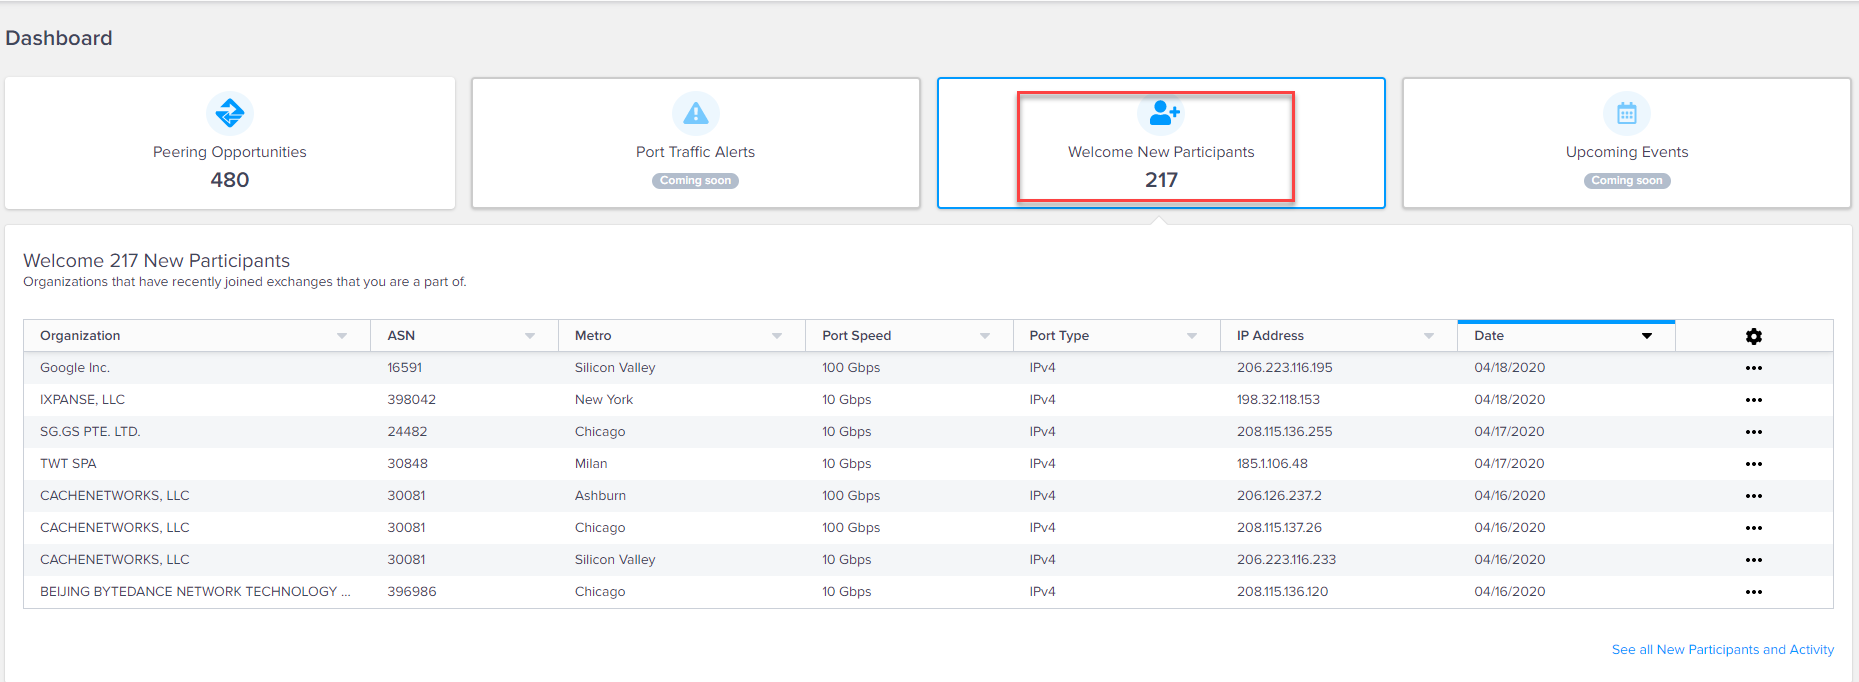Click ASN value 24482

(407, 432)
